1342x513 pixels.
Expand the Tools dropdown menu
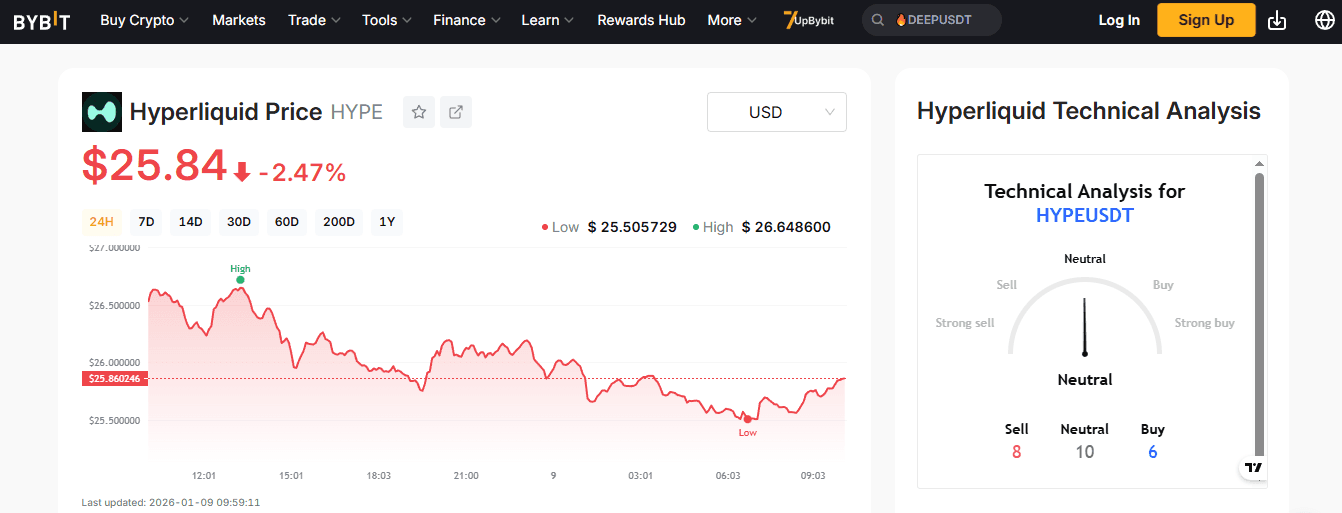pos(387,20)
